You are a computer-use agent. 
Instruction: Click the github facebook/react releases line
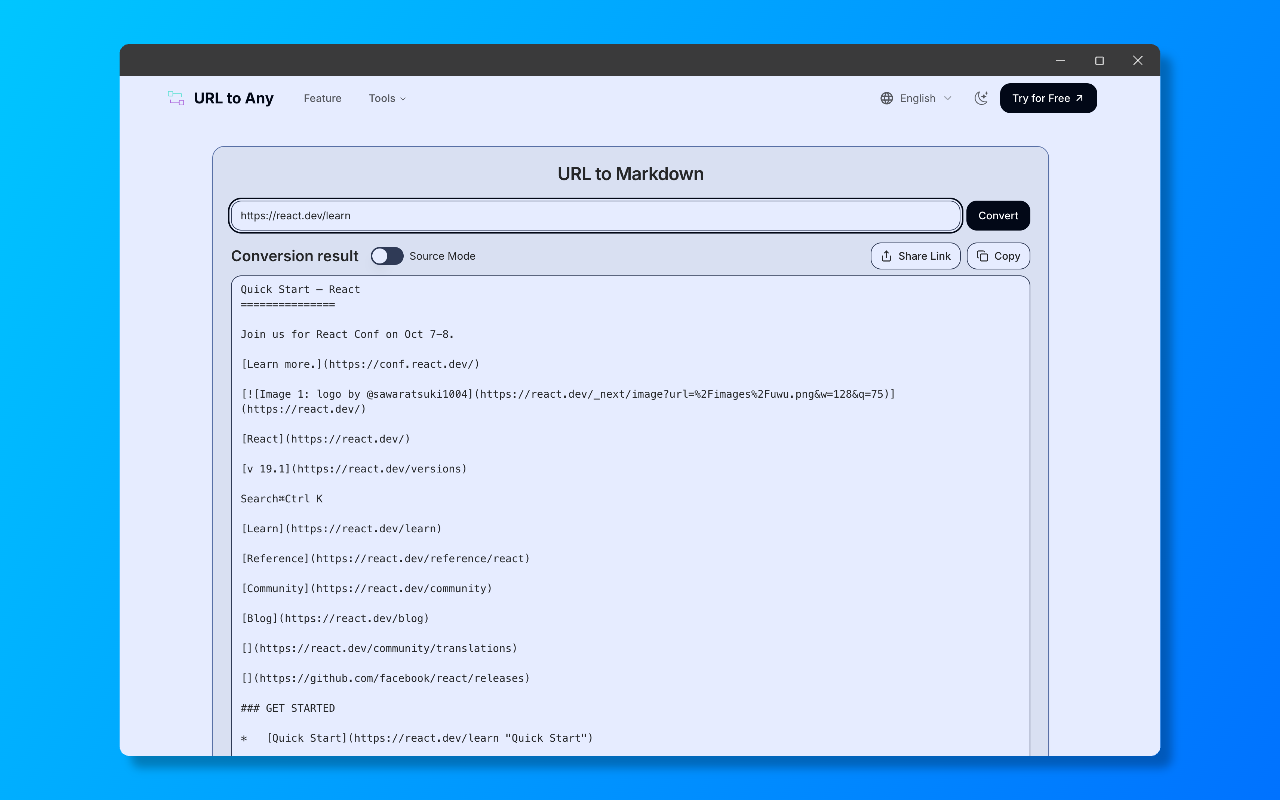[x=385, y=679]
